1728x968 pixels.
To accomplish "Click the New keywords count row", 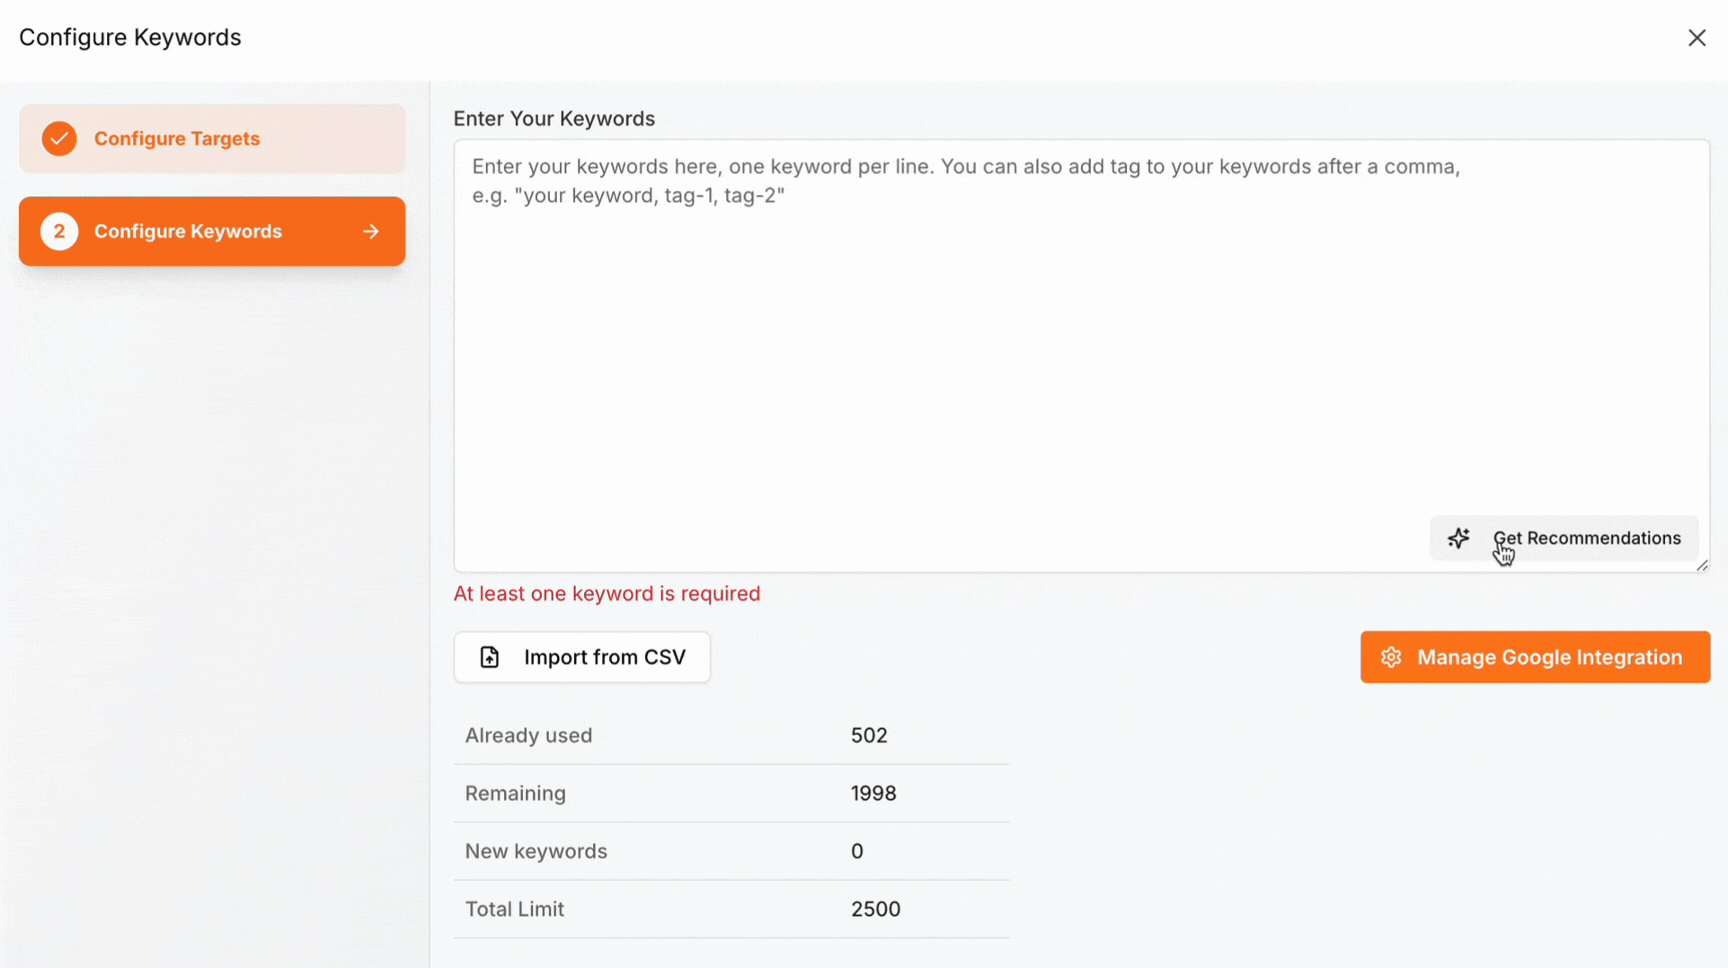I will 730,851.
